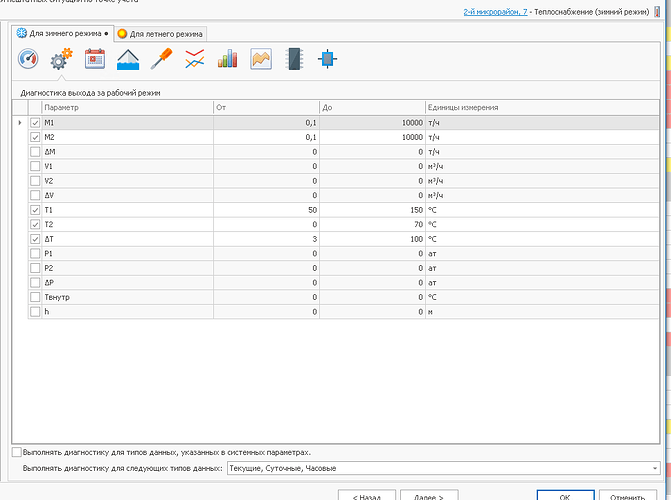Select the 'Для зимнего режима' tab

coord(60,34)
